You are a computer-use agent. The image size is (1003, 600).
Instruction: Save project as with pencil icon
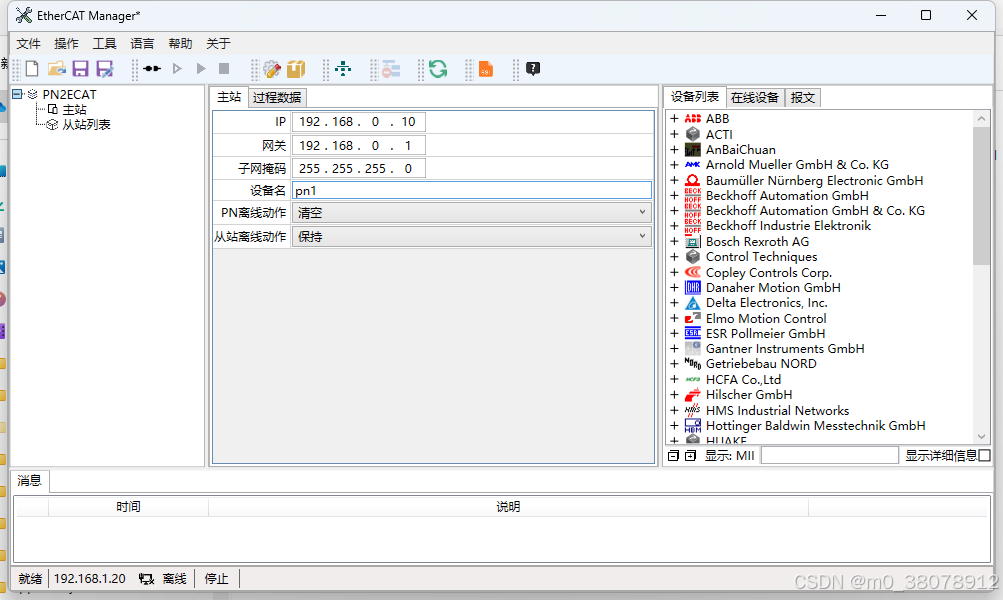point(105,68)
